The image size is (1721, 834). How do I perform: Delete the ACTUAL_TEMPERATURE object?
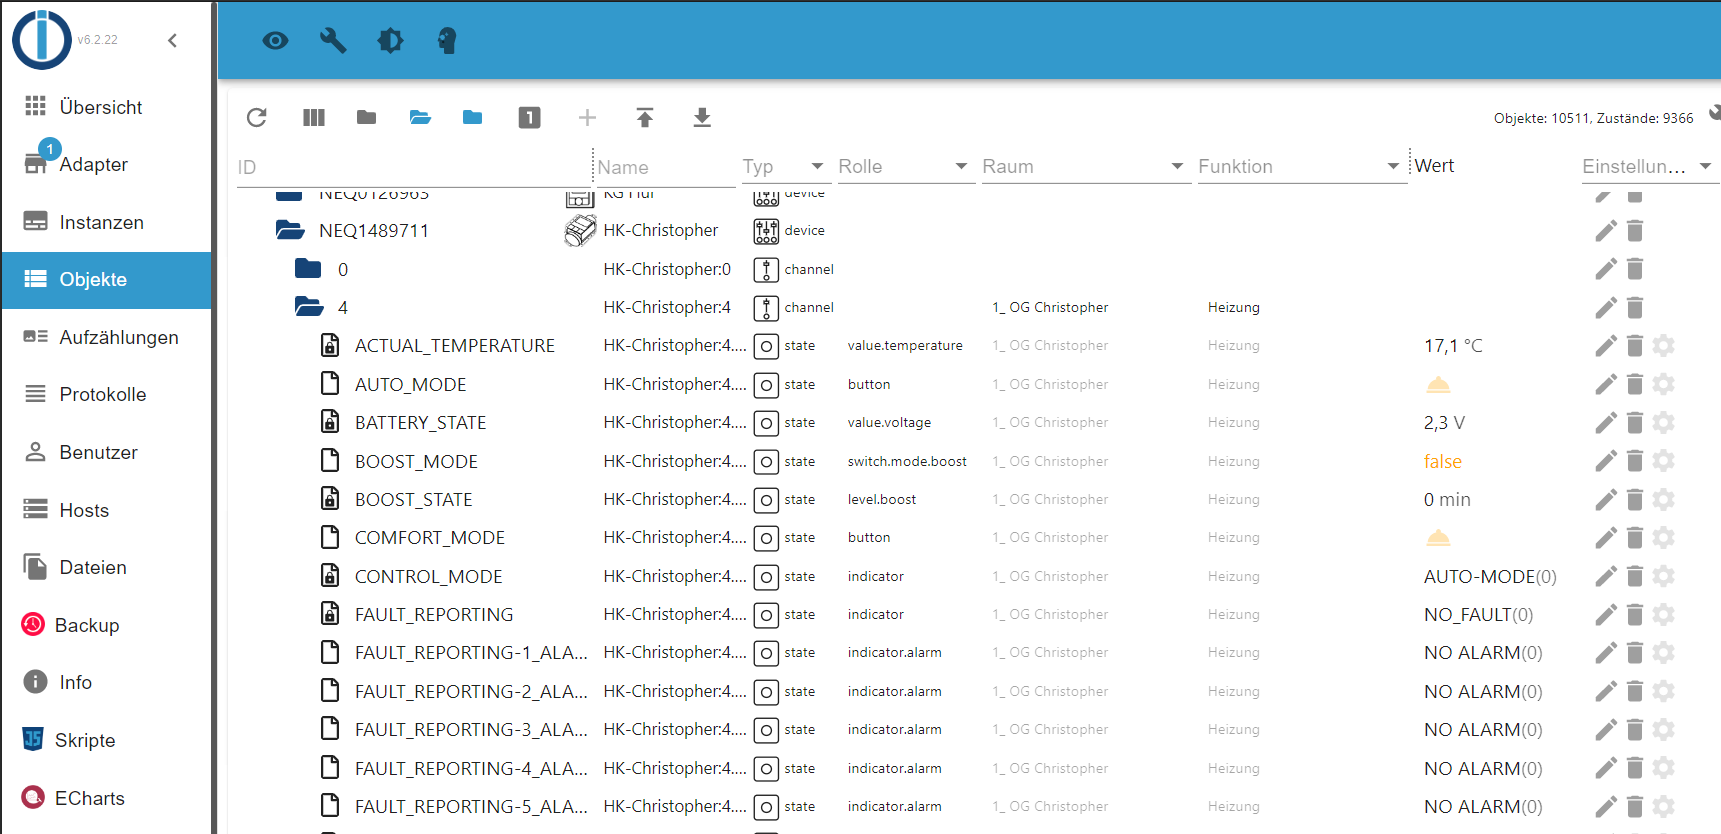click(x=1635, y=346)
